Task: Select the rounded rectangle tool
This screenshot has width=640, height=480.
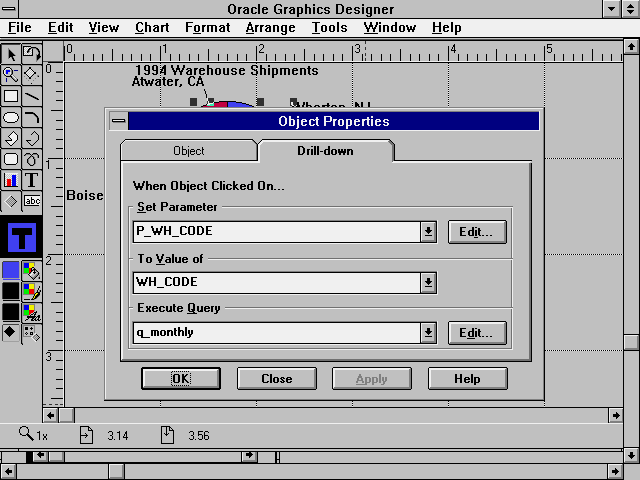Action: (x=11, y=159)
